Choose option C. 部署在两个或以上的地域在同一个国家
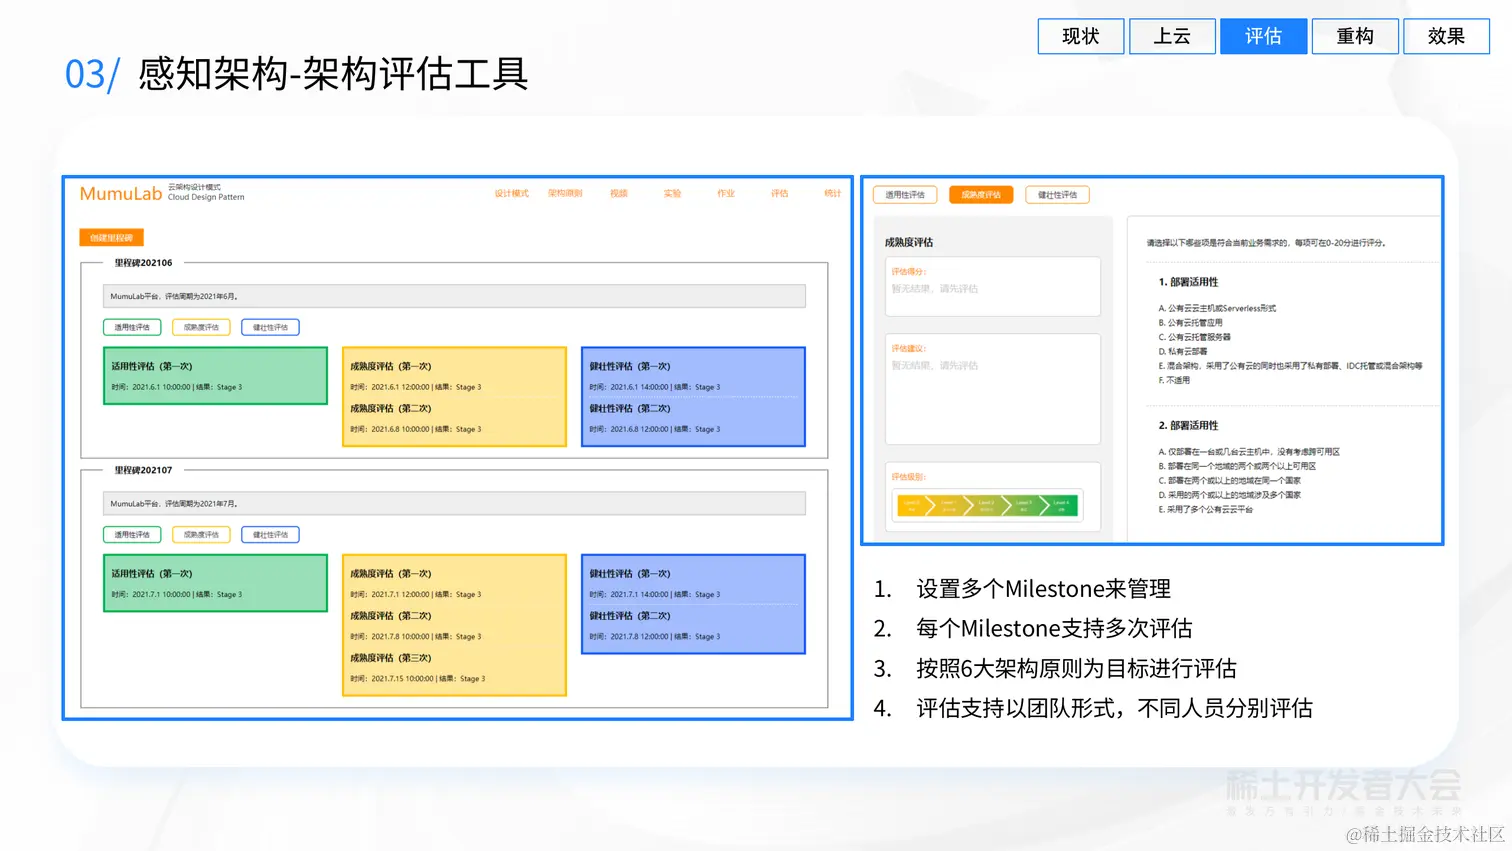1512x851 pixels. pyautogui.click(x=1229, y=481)
